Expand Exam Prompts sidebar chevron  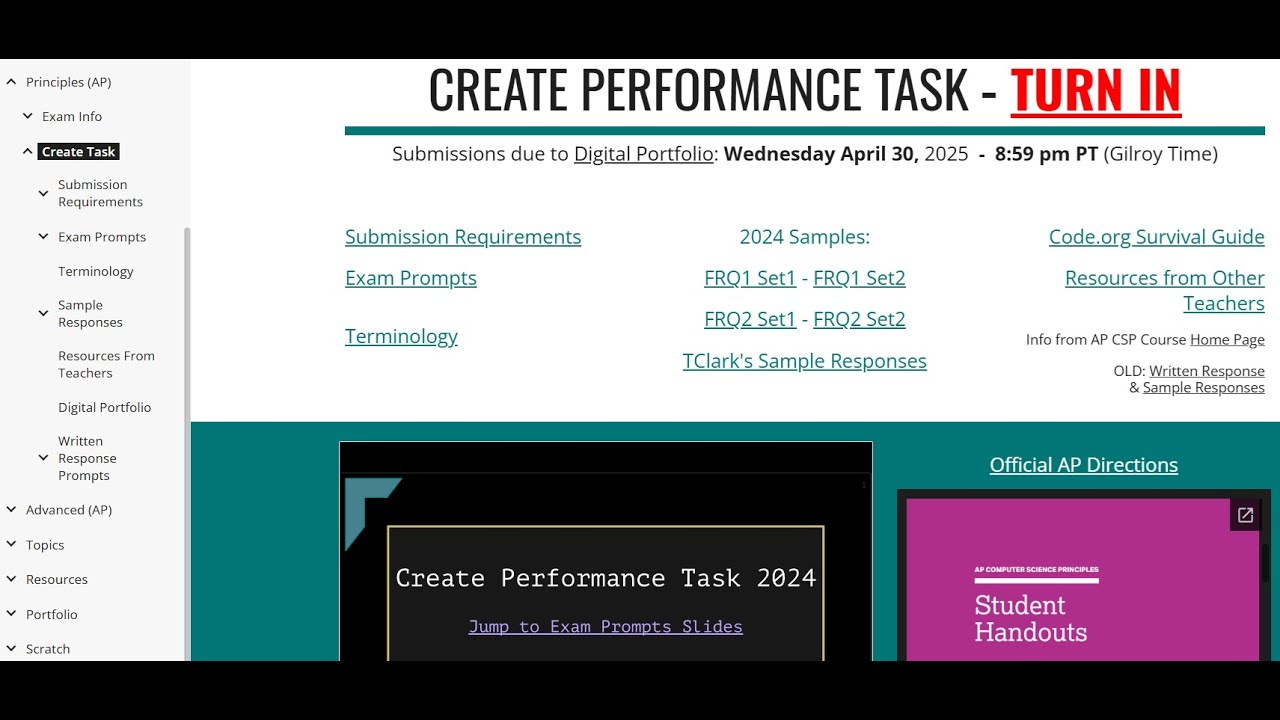coord(44,237)
